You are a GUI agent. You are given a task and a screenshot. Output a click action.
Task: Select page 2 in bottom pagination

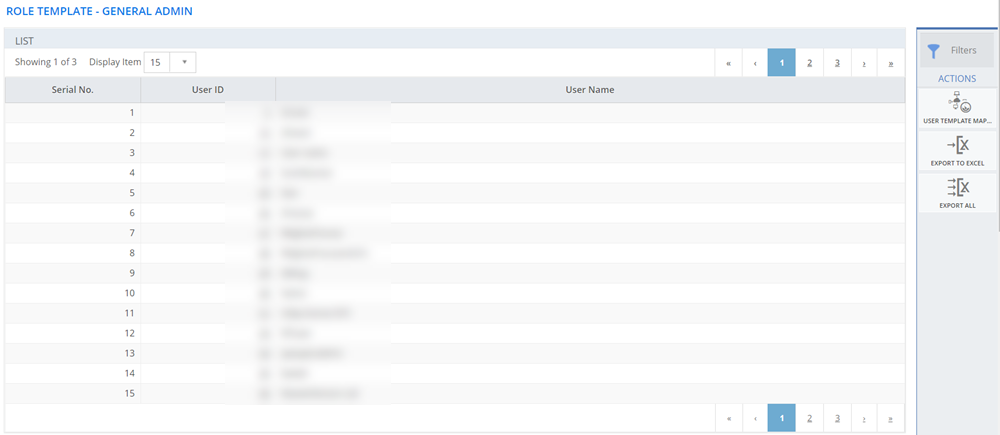pos(809,418)
